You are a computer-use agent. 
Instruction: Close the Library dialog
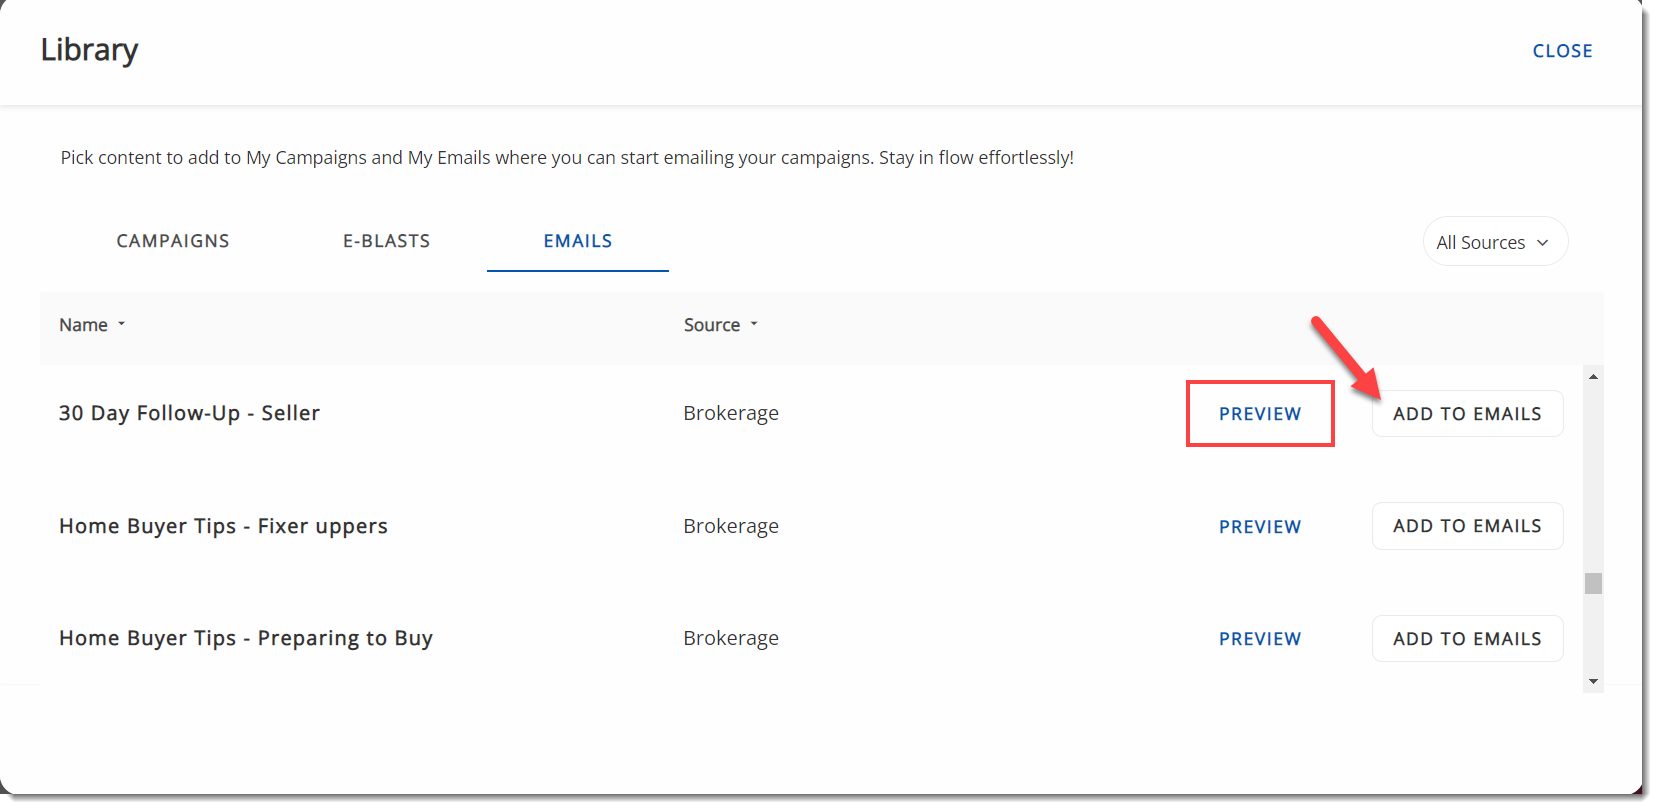pos(1562,51)
